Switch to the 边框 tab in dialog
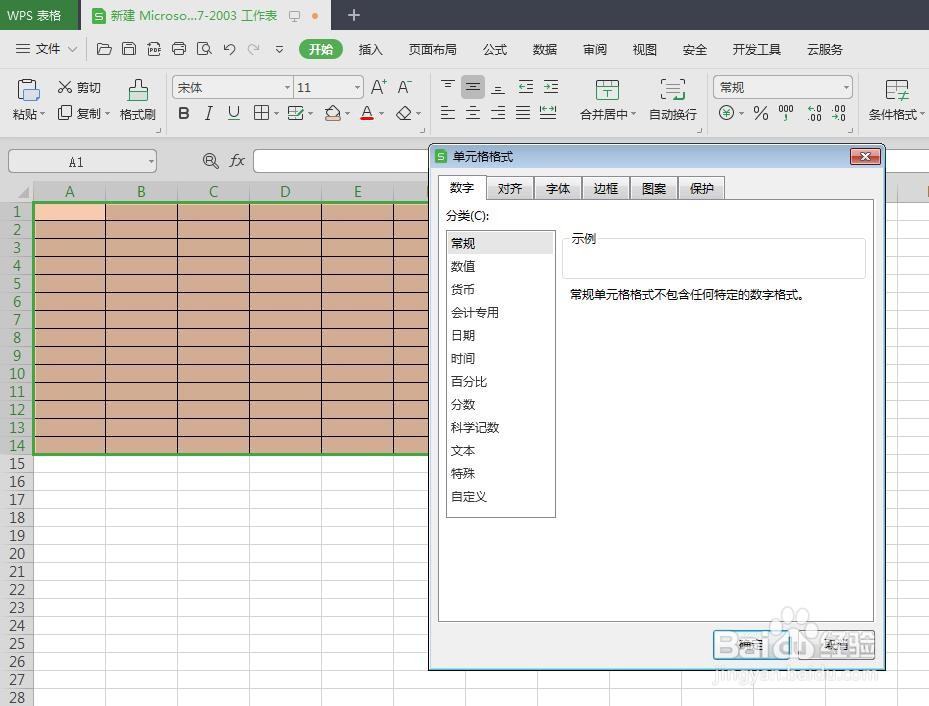Viewport: 929px width, 706px height. pyautogui.click(x=605, y=188)
